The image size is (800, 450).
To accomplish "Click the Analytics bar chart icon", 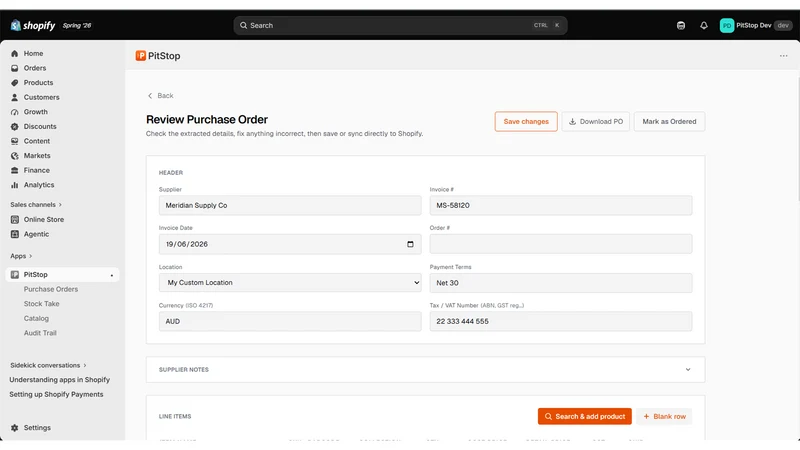I will (x=14, y=185).
